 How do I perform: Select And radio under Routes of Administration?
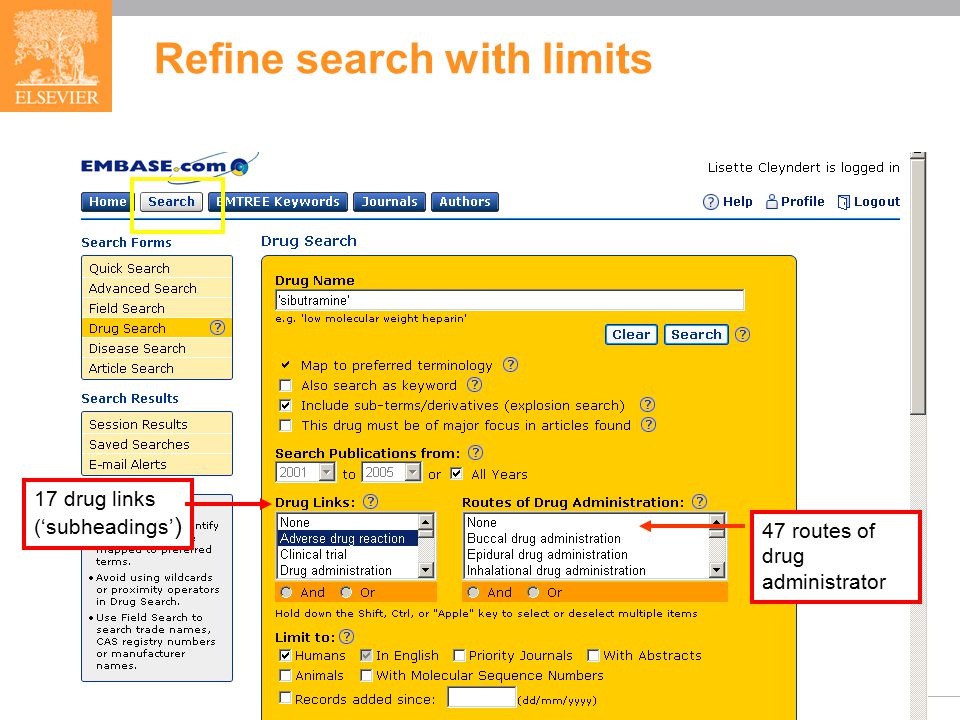tap(473, 593)
